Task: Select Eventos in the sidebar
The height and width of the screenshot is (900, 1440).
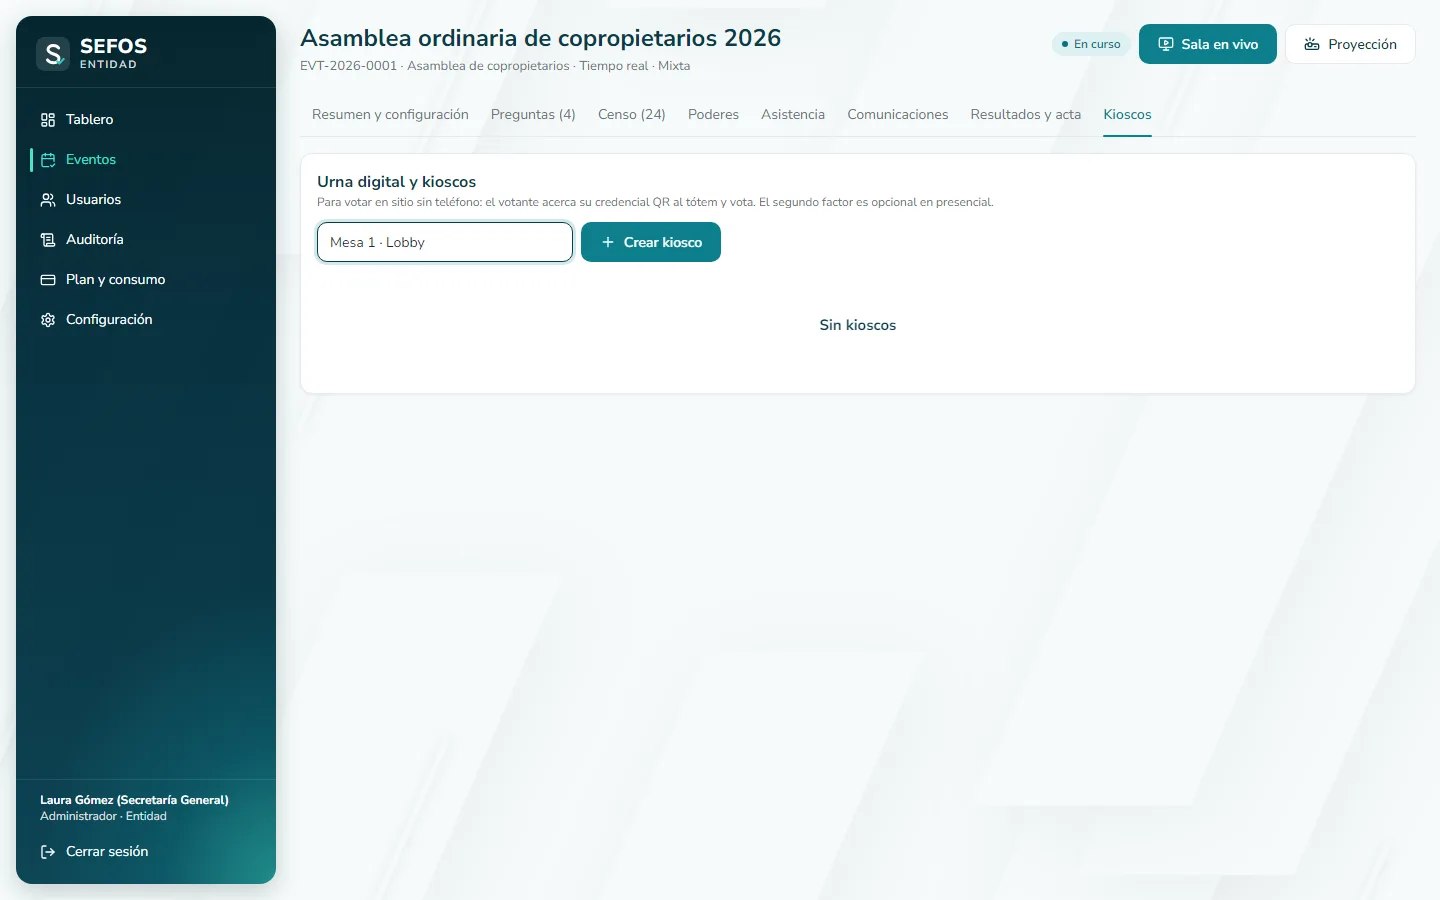Action: tap(146, 160)
